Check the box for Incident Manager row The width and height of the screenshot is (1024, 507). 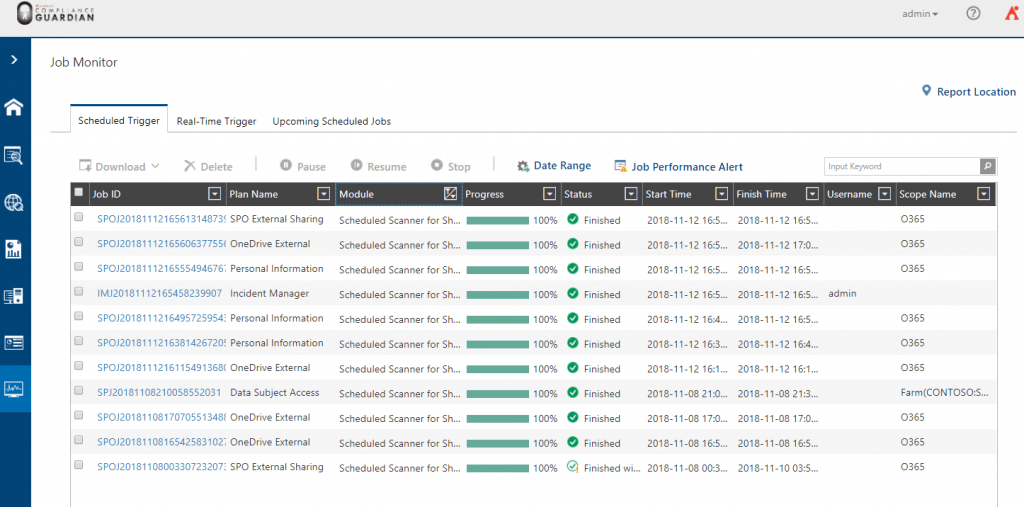79,291
